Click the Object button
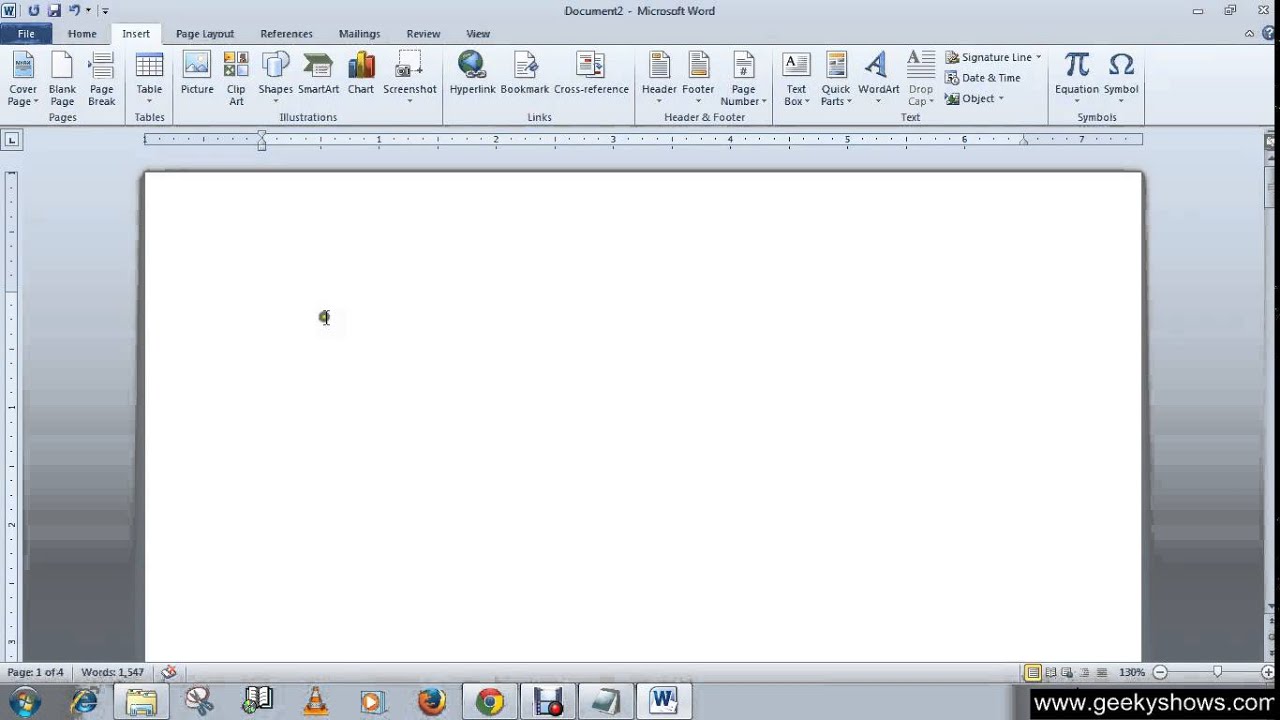This screenshot has height=720, width=1280. [970, 98]
